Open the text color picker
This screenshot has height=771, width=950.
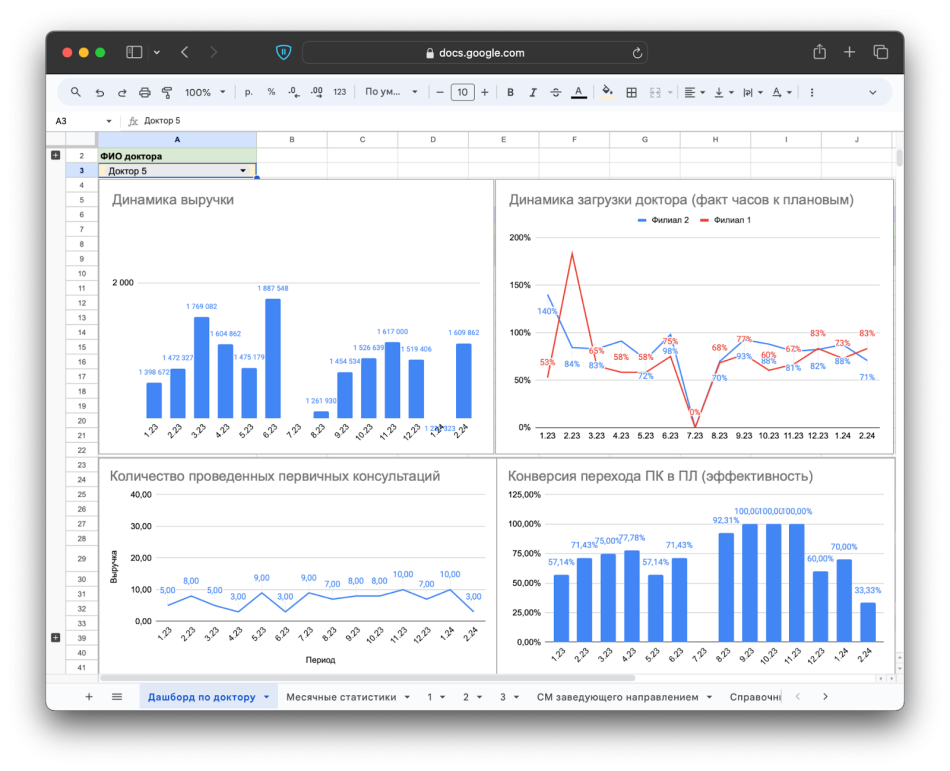pos(579,92)
